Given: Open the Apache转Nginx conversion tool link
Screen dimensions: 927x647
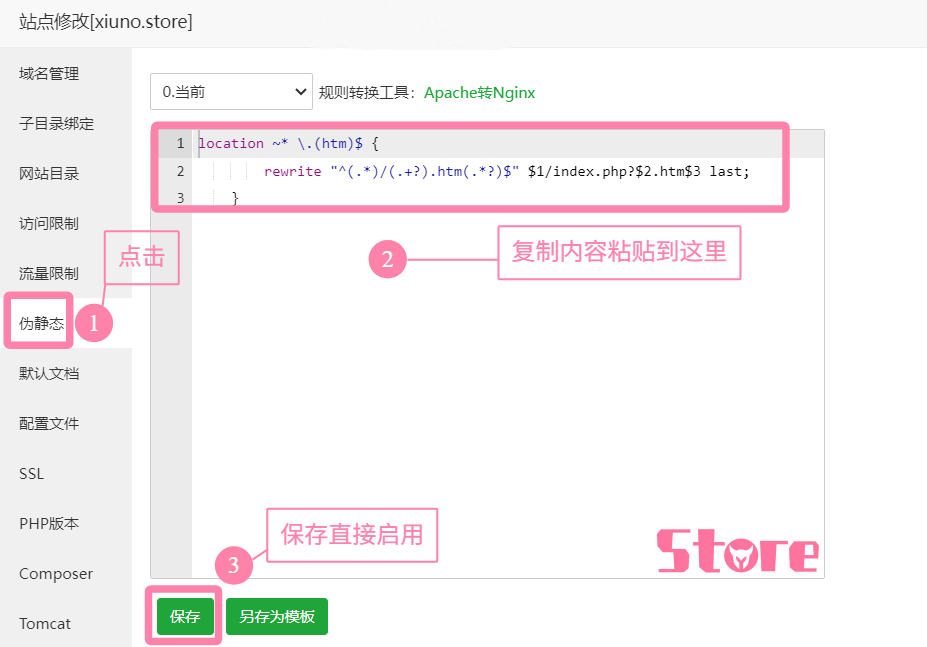Looking at the screenshot, I should (479, 92).
